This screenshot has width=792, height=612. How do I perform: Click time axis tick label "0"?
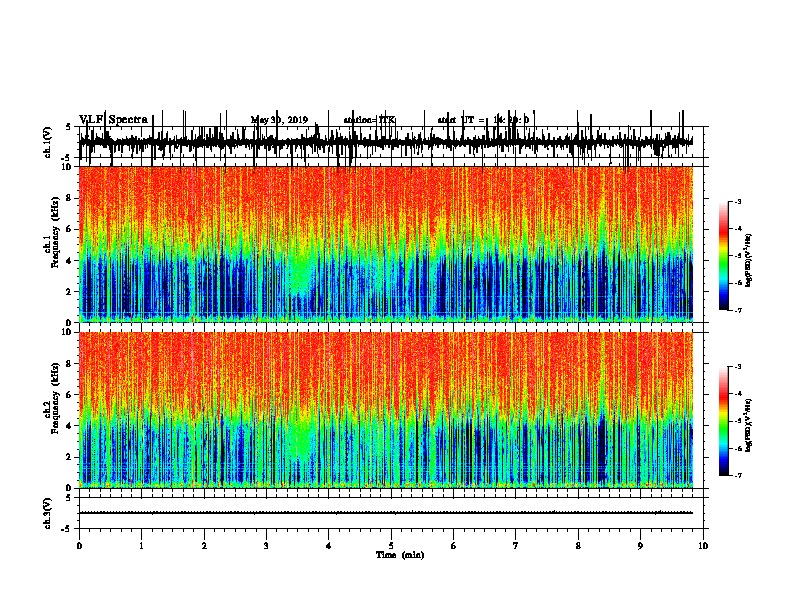click(x=79, y=546)
